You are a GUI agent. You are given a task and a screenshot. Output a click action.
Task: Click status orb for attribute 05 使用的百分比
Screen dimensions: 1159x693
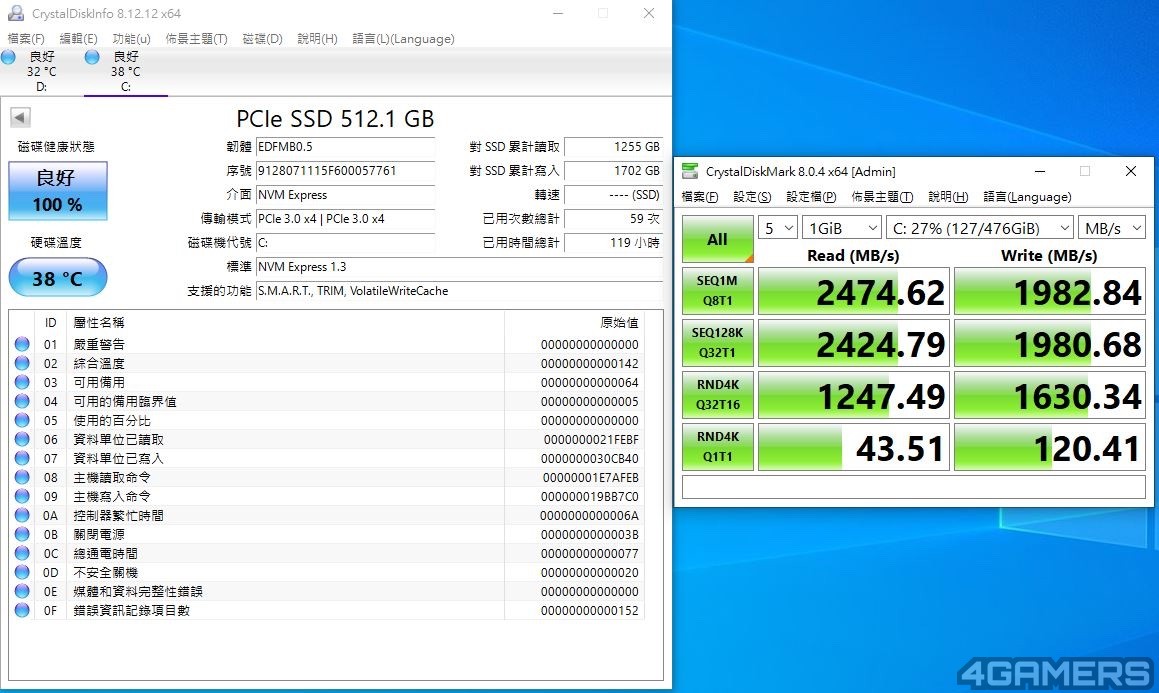(x=22, y=420)
